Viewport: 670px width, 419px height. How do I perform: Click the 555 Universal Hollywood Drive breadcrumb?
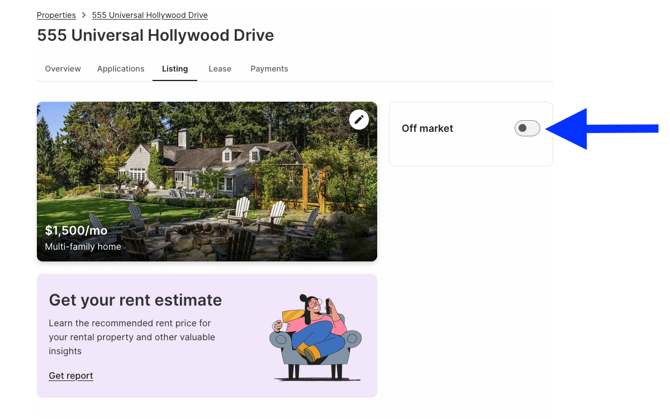pyautogui.click(x=150, y=15)
